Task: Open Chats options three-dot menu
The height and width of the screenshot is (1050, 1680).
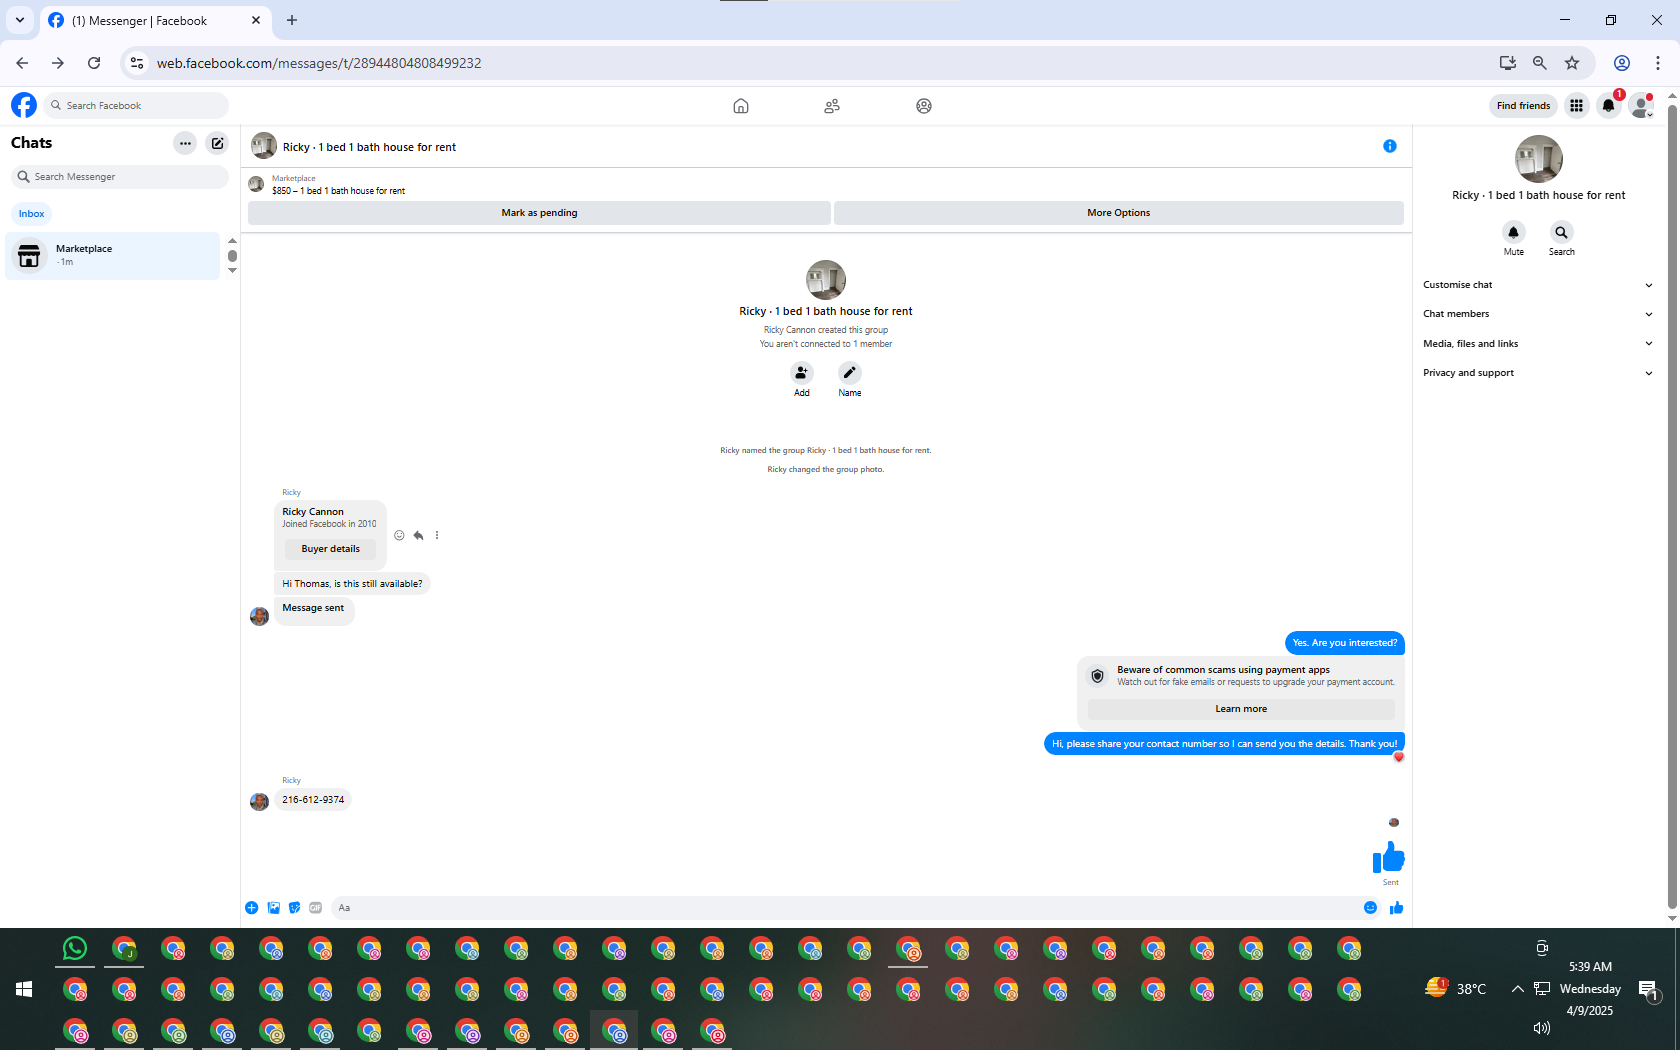Action: pyautogui.click(x=185, y=143)
